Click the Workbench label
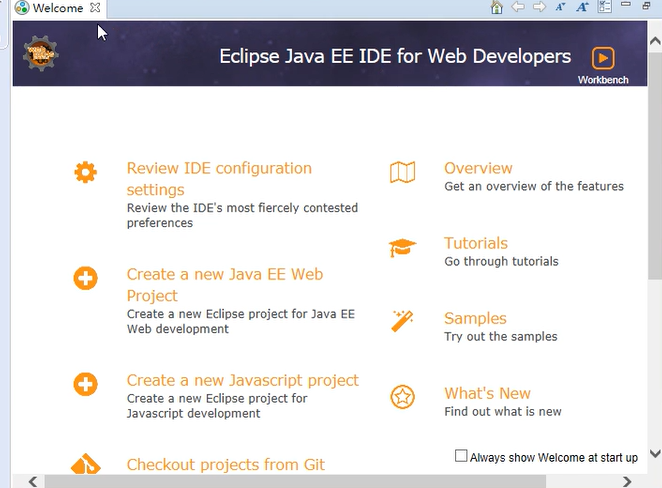Viewport: 662px width, 488px height. click(x=603, y=80)
